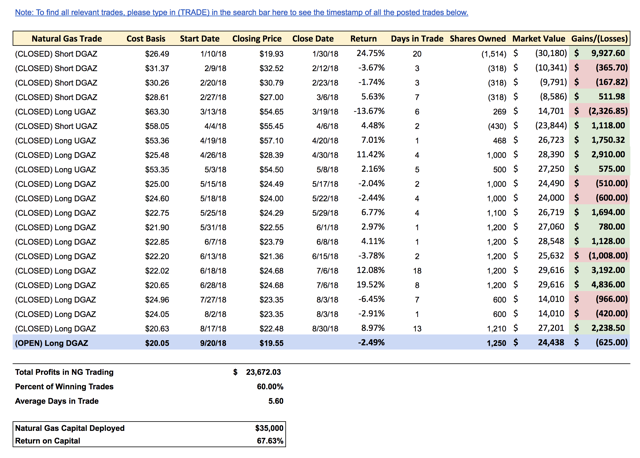Select the Start Date column header
Image resolution: width=640 pixels, height=458 pixels.
point(200,39)
